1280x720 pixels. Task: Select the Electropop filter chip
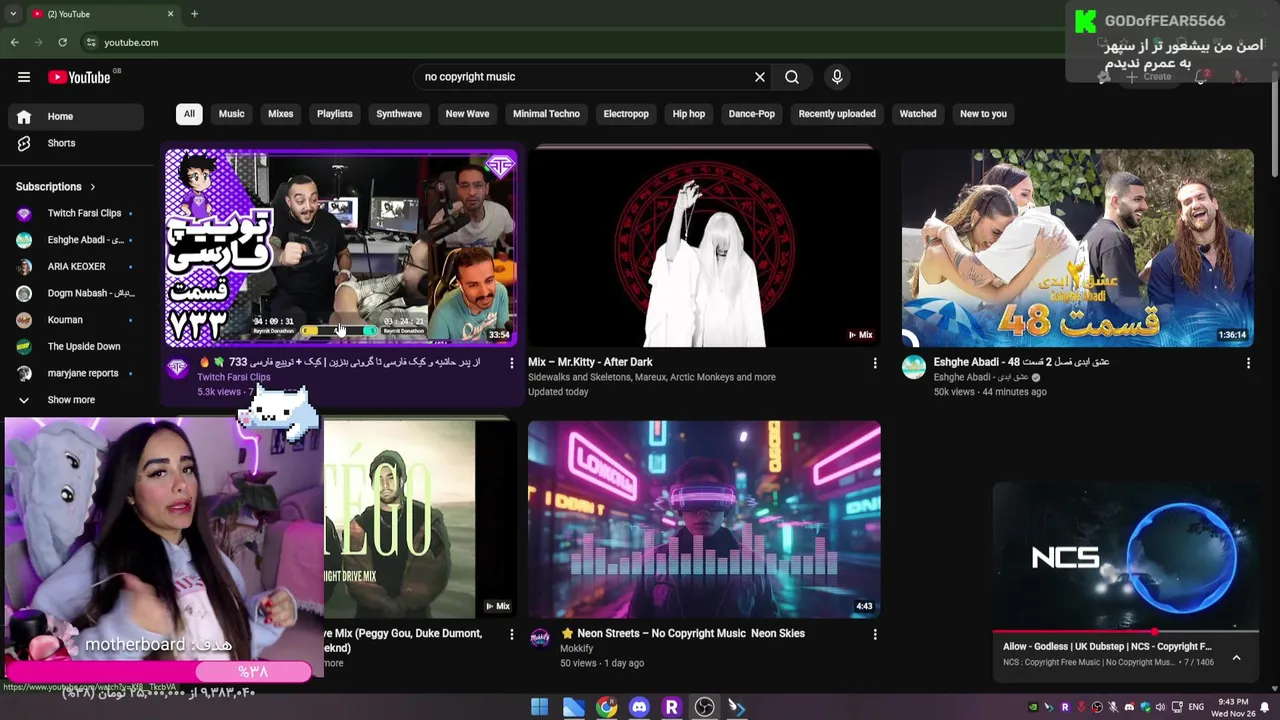coord(626,114)
